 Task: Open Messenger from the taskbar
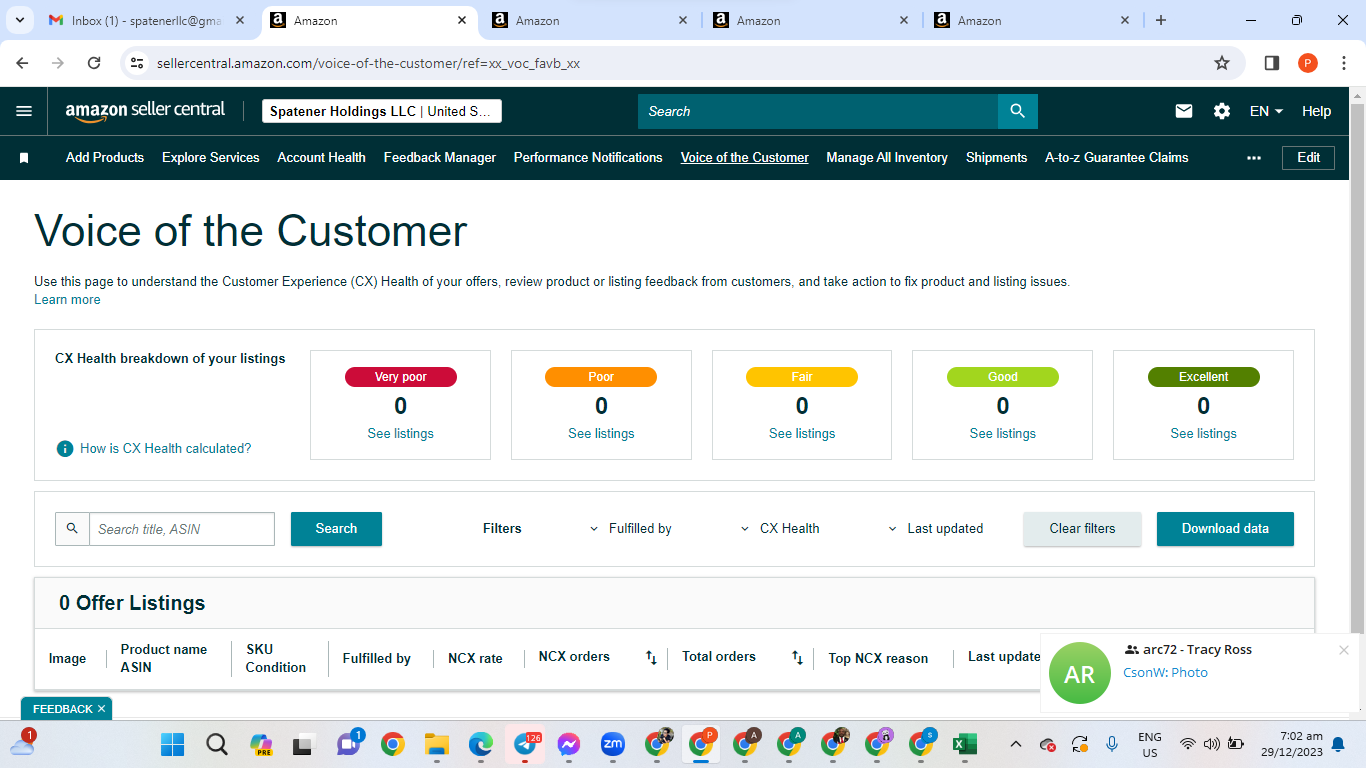569,744
